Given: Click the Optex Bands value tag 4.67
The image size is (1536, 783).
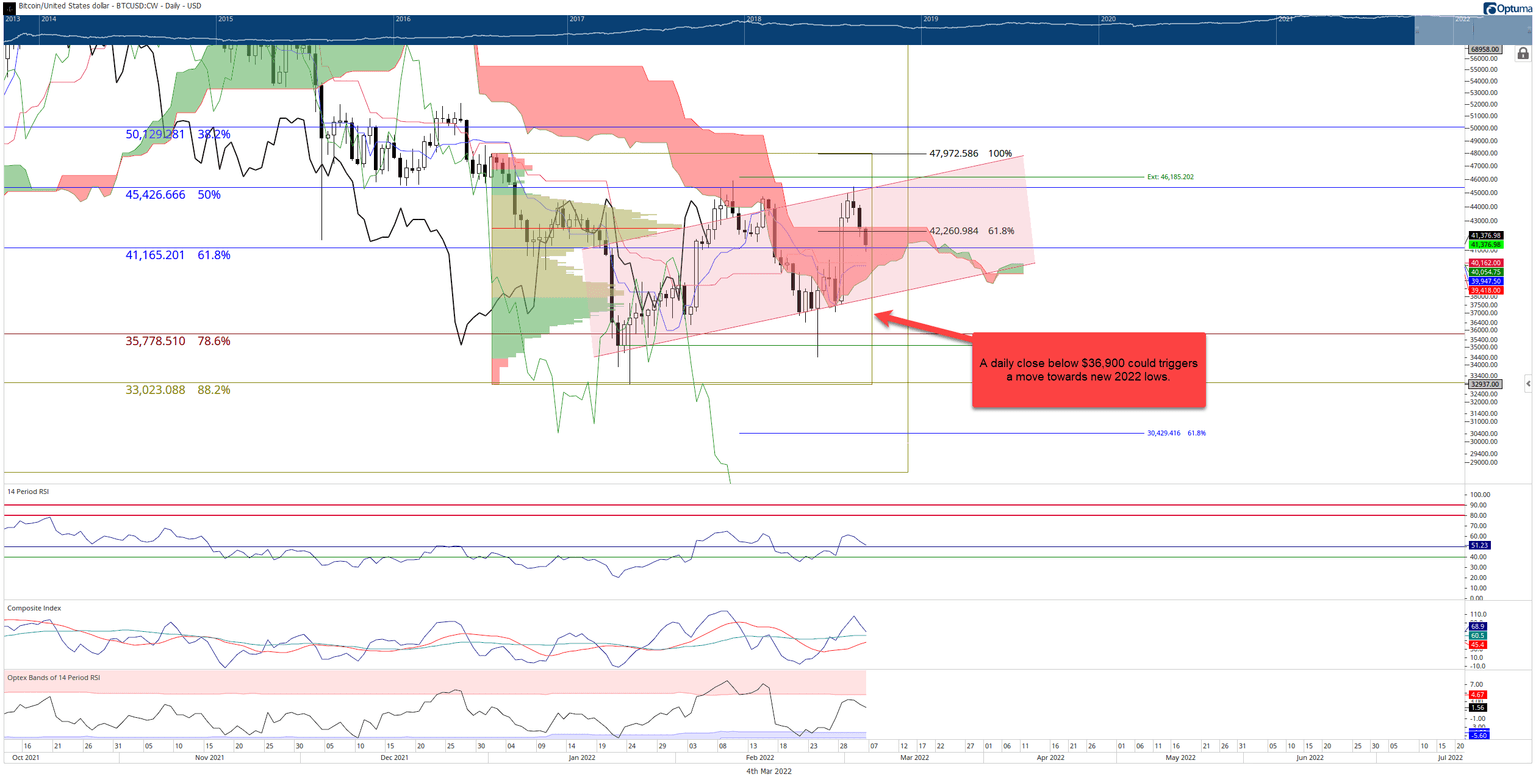Looking at the screenshot, I should coord(1478,694).
